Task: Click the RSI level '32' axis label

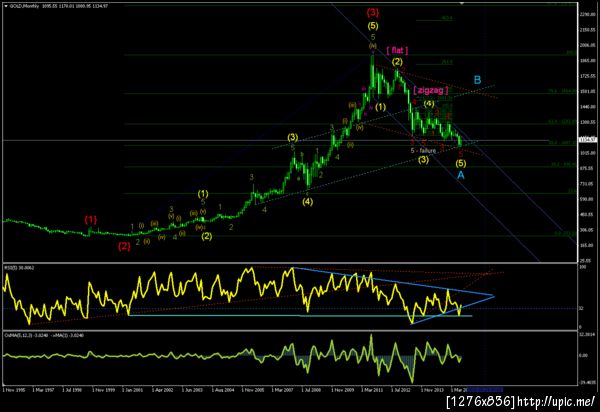Action: [581, 308]
